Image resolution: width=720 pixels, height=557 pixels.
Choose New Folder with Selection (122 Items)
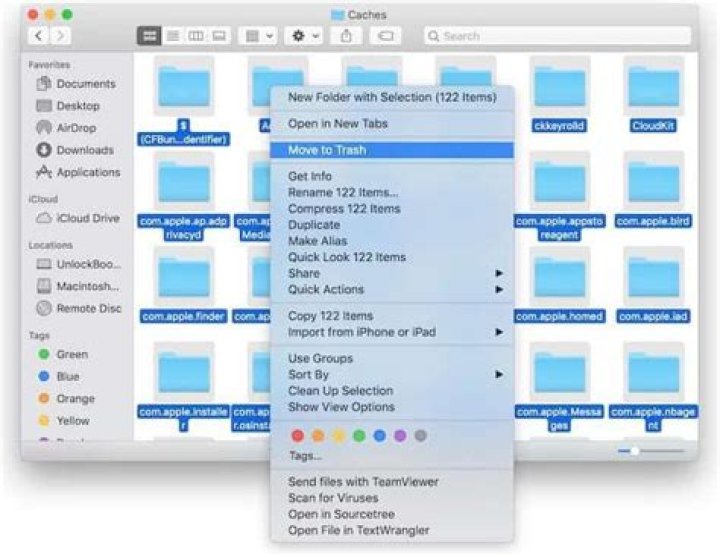click(x=392, y=97)
